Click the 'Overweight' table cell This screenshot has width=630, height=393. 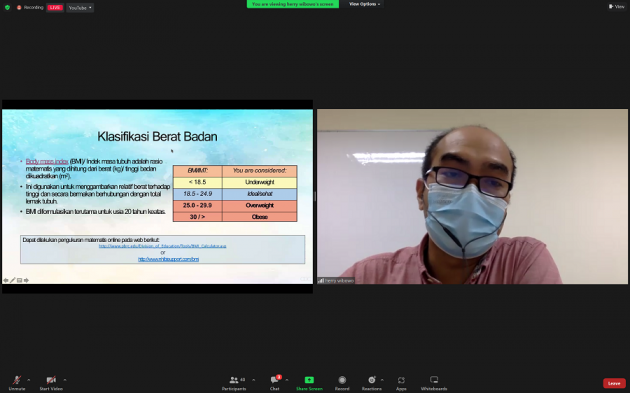coord(260,205)
